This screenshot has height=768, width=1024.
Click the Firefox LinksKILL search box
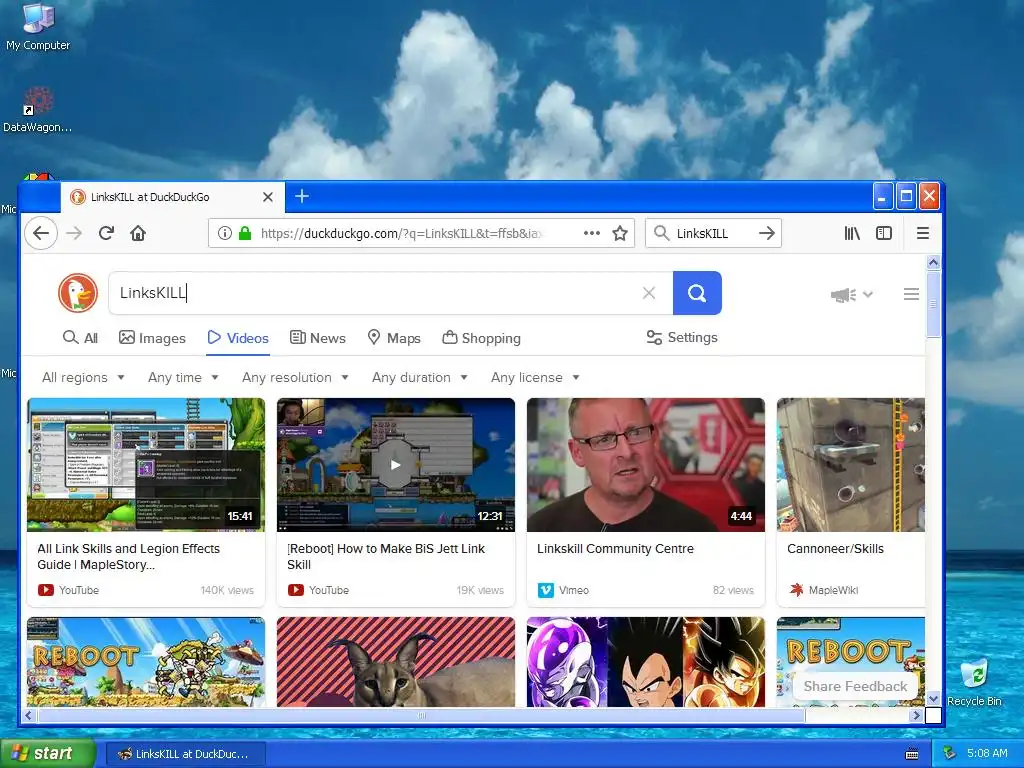[x=715, y=233]
